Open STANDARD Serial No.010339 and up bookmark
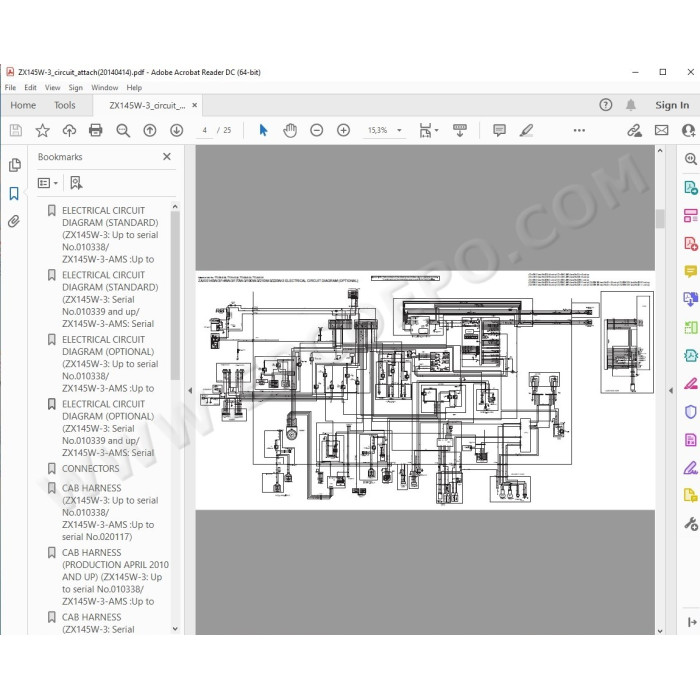This screenshot has width=700, height=700. pos(110,299)
